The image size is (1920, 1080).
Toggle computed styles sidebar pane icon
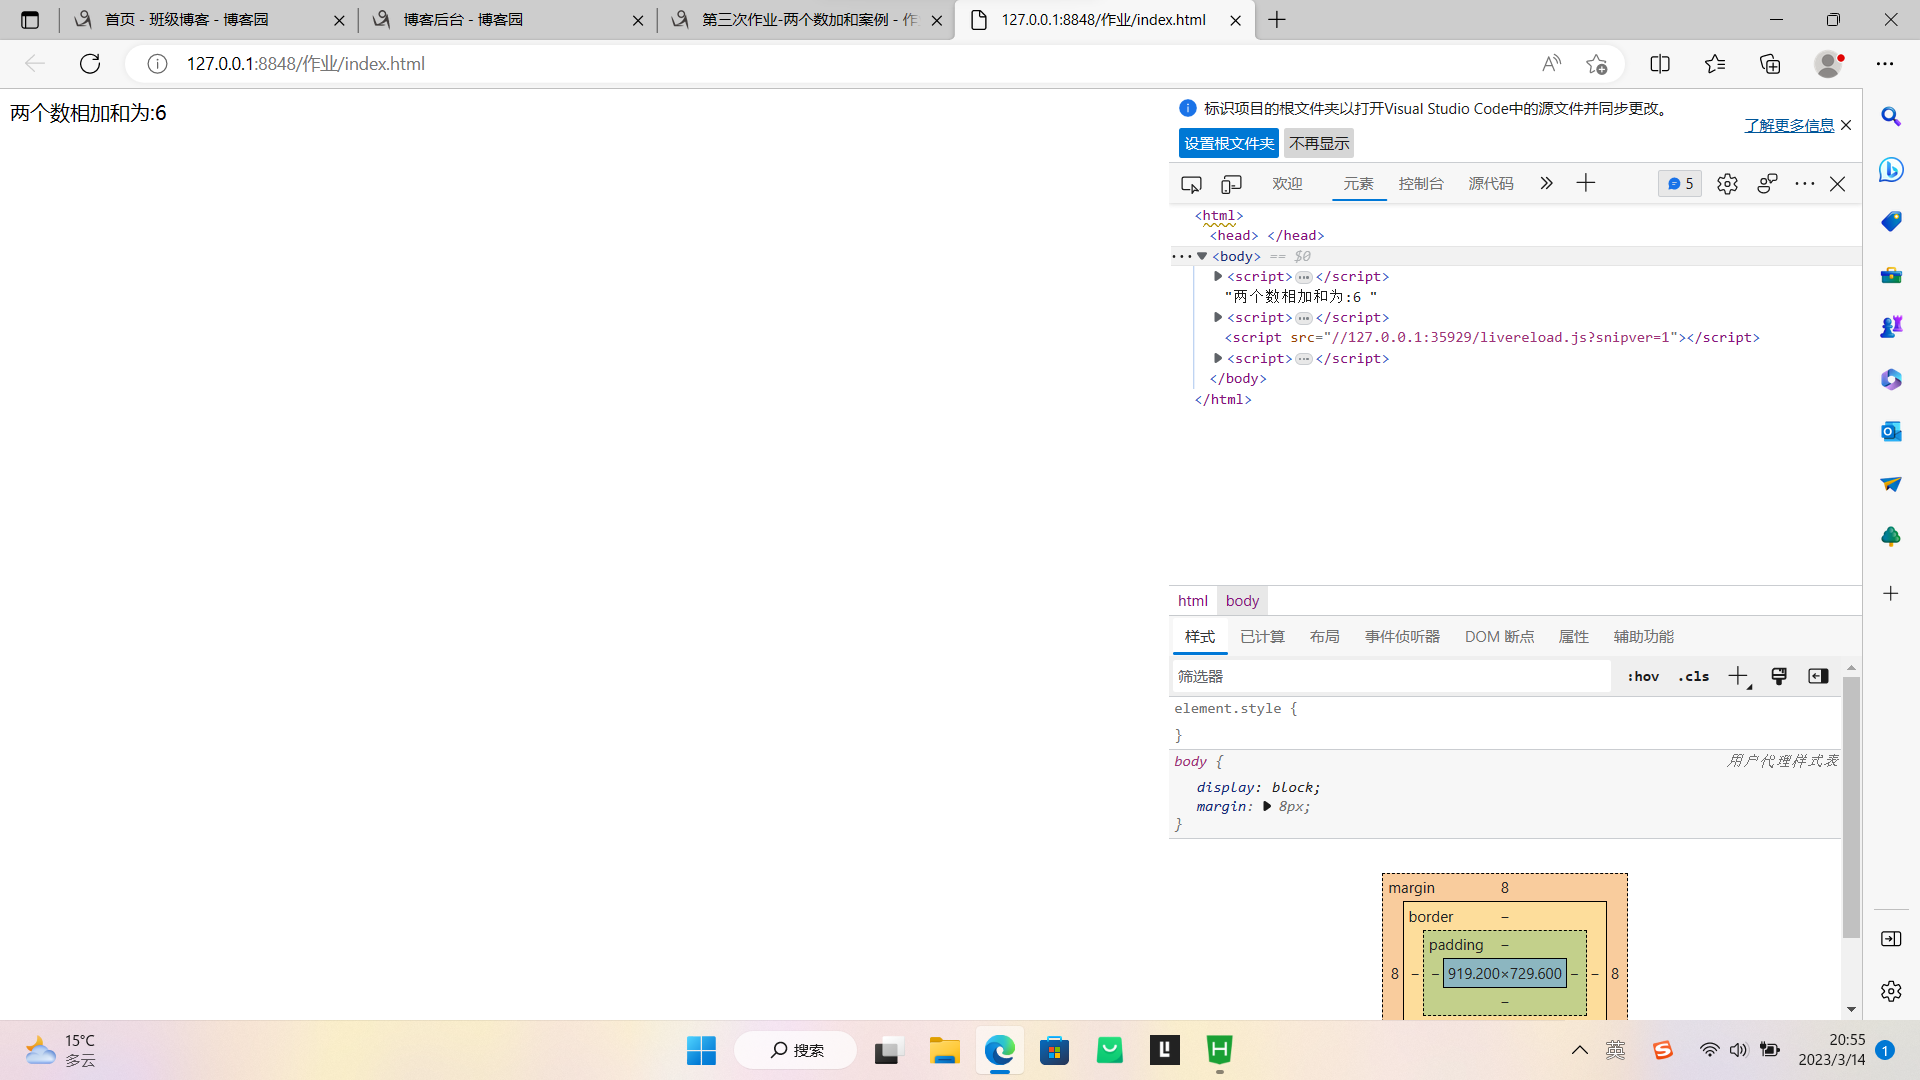1818,676
